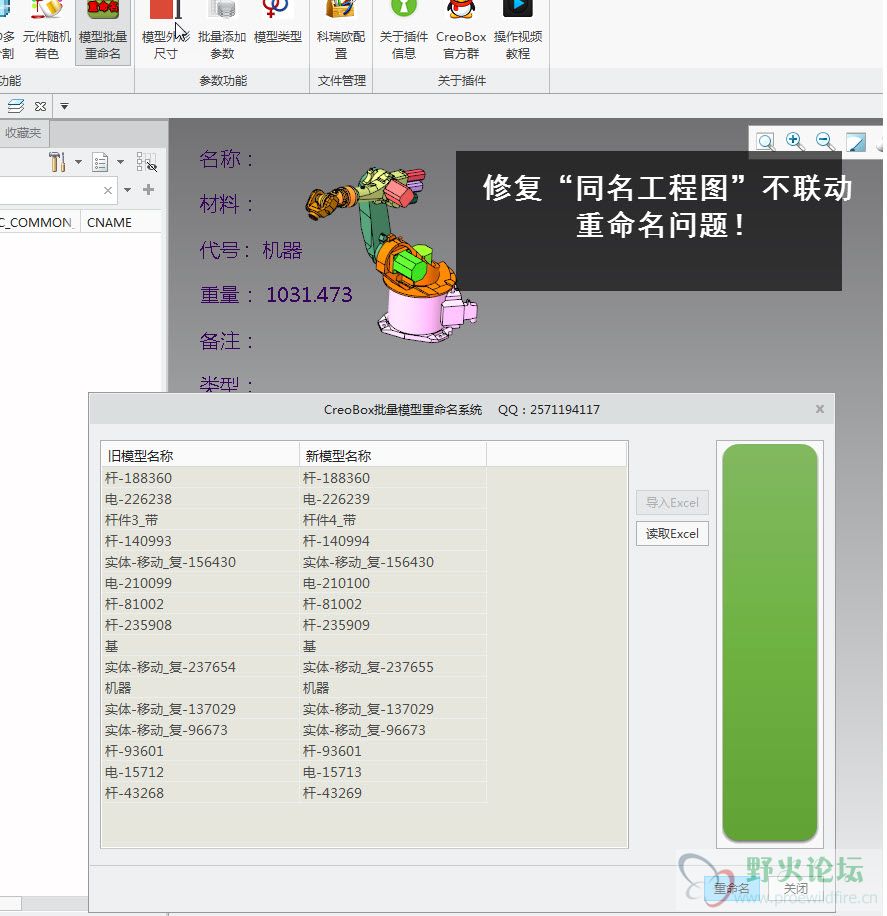Clear the model tree search field

point(108,190)
